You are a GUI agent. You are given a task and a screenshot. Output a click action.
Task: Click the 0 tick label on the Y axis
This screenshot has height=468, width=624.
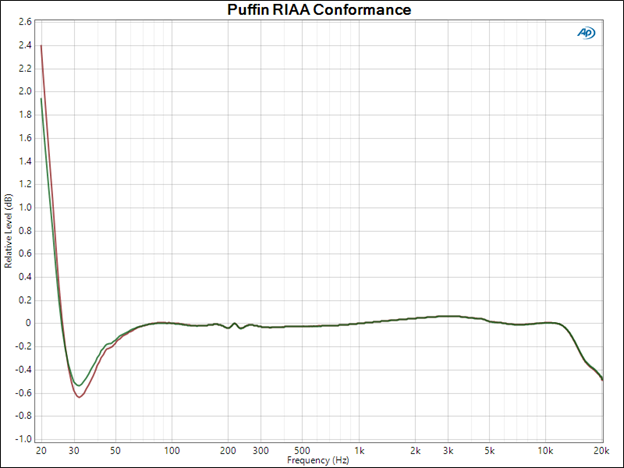pos(28,323)
